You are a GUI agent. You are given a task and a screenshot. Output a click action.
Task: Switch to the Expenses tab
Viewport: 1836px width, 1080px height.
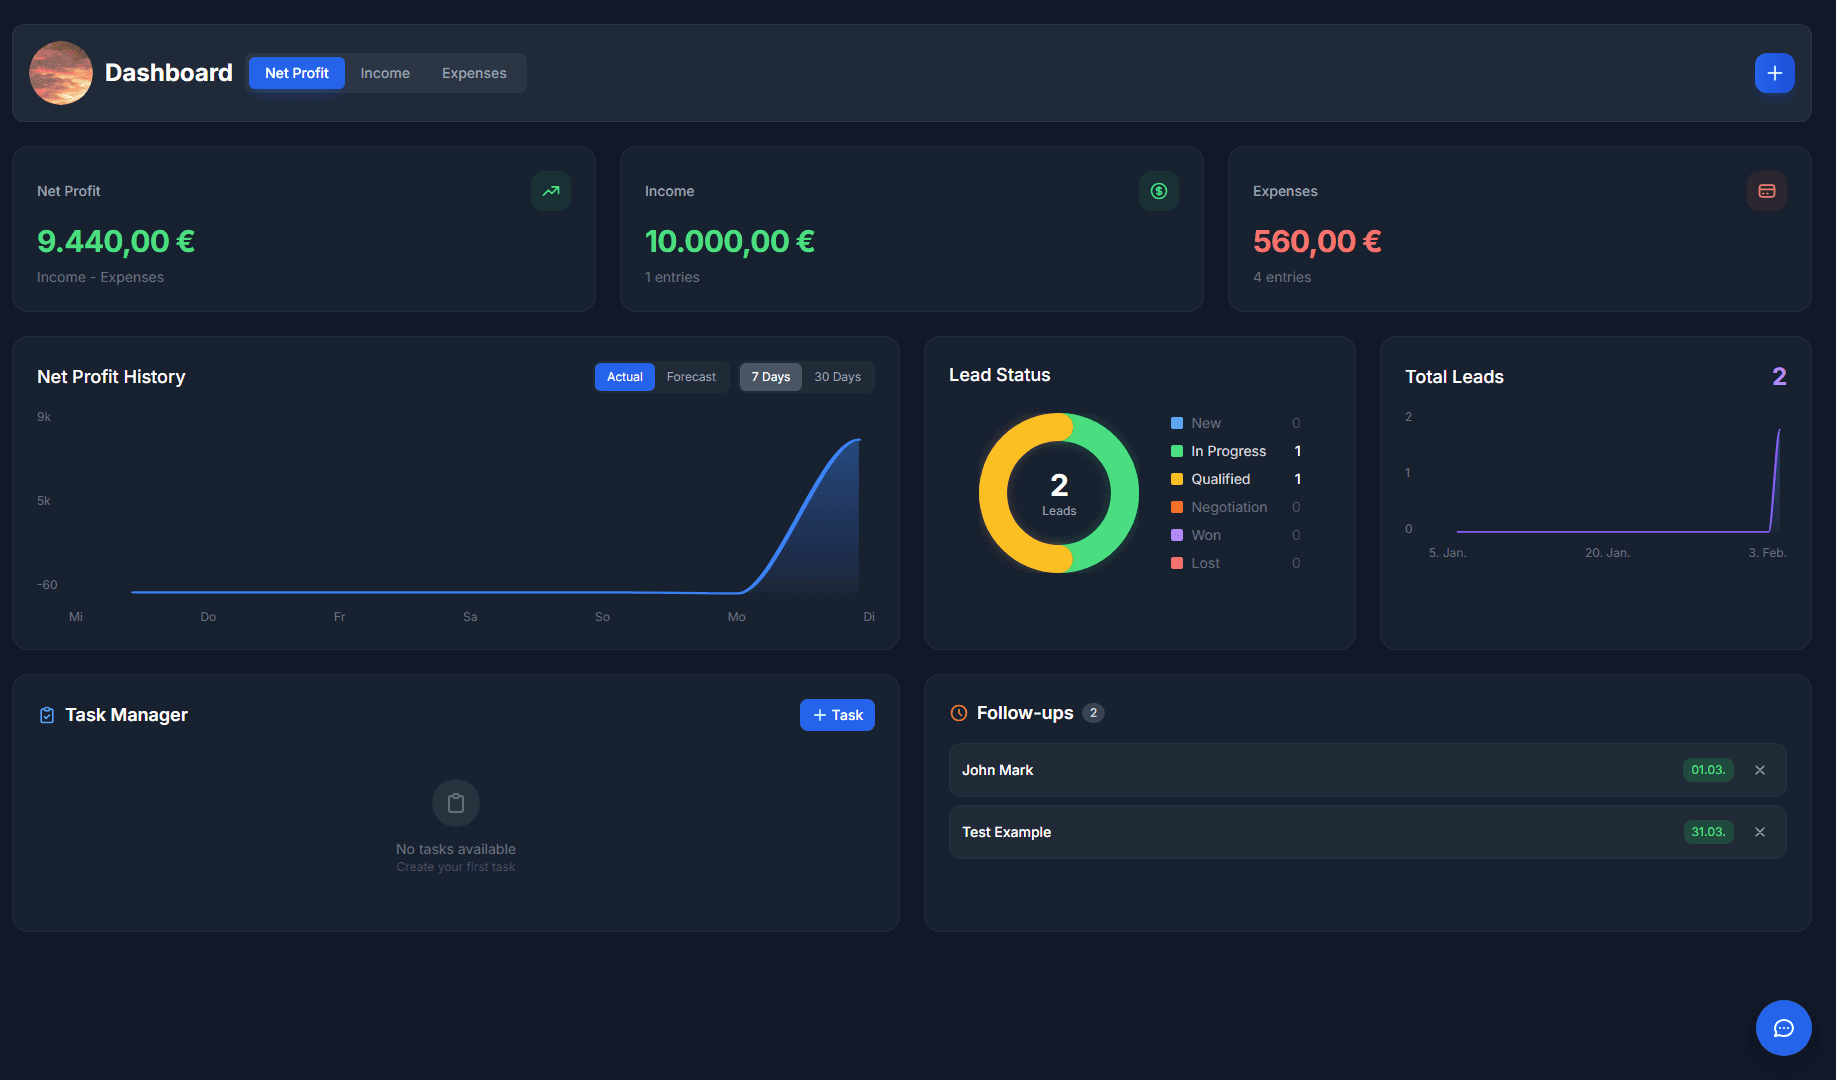click(x=474, y=73)
